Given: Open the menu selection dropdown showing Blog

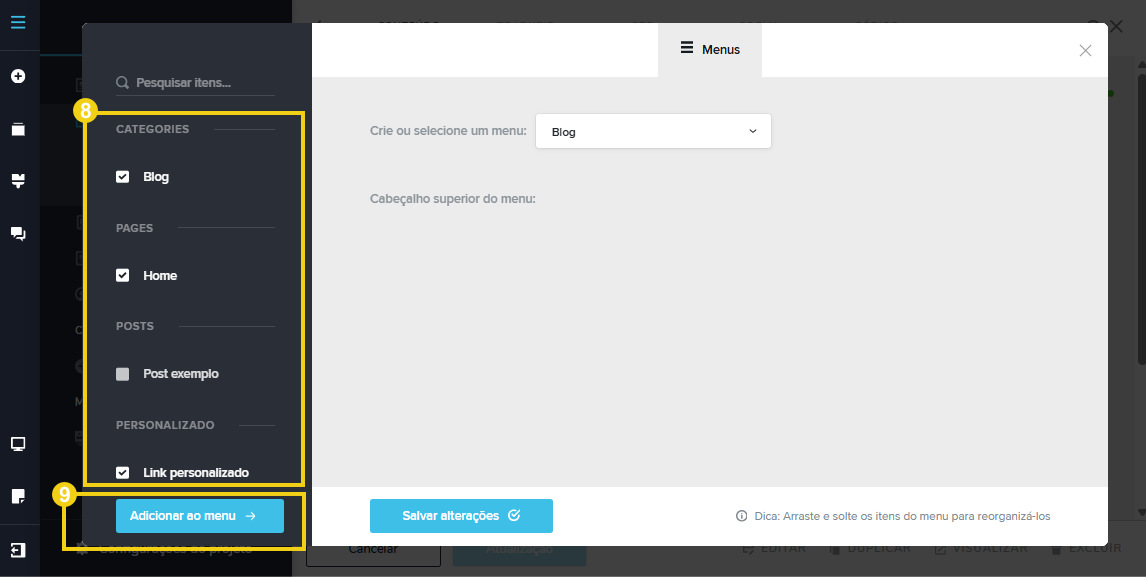Looking at the screenshot, I should (x=653, y=132).
